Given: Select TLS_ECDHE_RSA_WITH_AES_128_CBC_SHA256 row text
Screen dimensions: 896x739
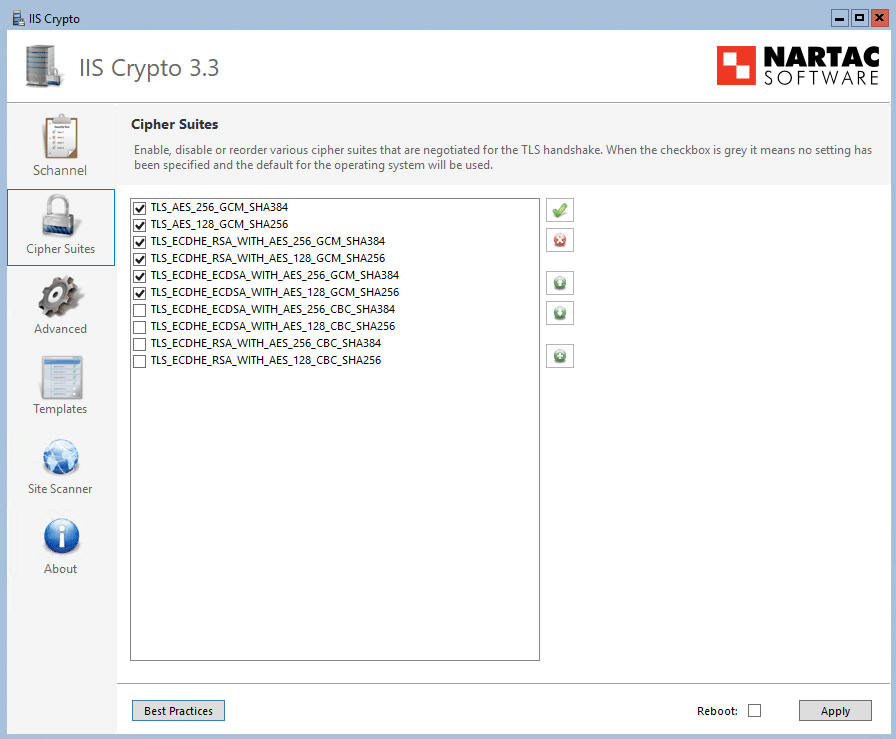Looking at the screenshot, I should click(x=266, y=360).
